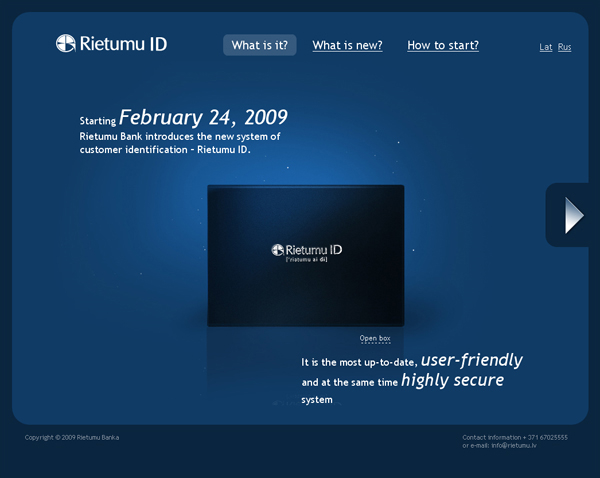This screenshot has height=478, width=600.
Task: Click the Rietumu ID logo in the header
Action: [x=111, y=43]
